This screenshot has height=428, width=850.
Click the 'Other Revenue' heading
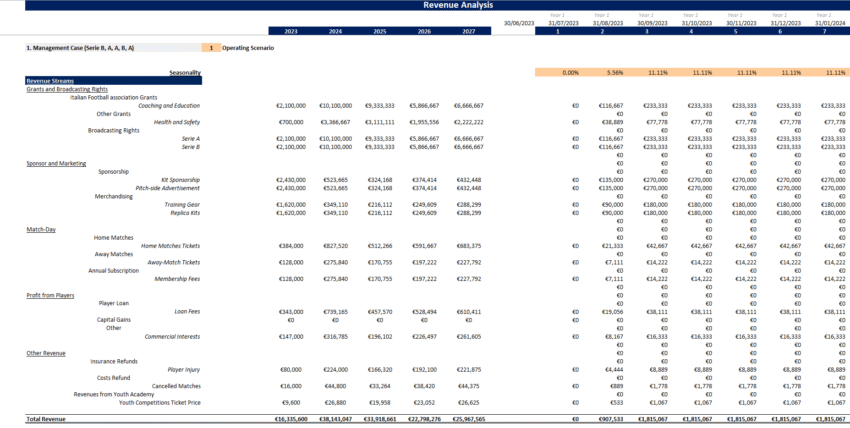46,353
